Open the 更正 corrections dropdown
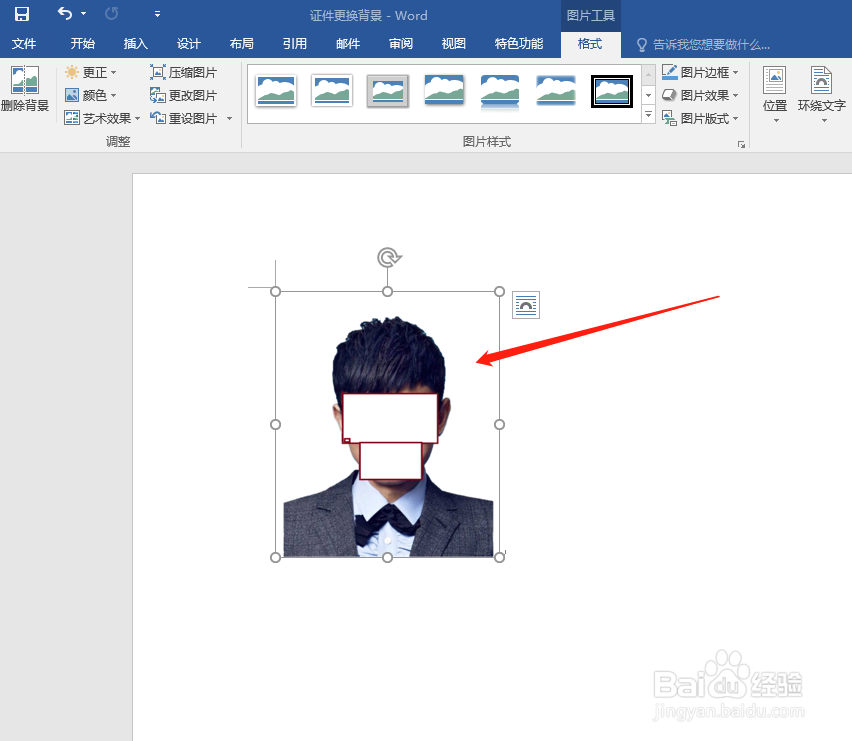852x741 pixels. 91,72
